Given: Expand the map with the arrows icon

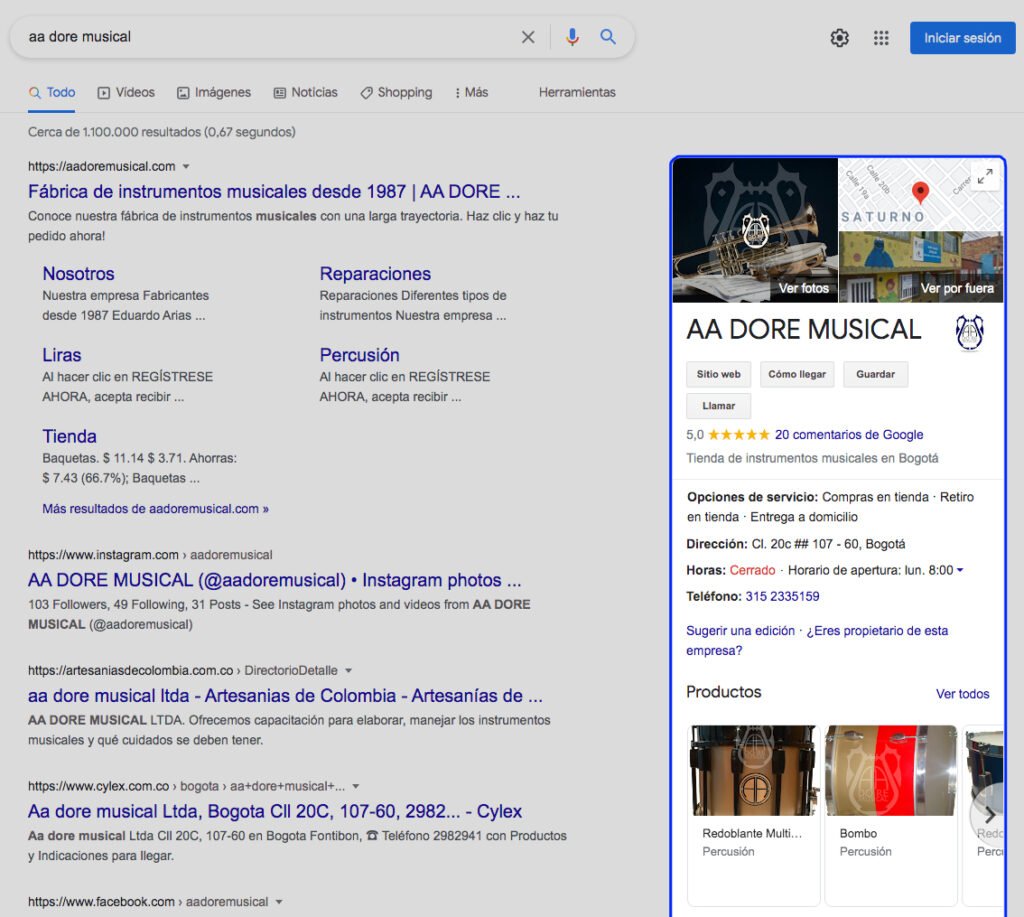Looking at the screenshot, I should pos(985,176).
